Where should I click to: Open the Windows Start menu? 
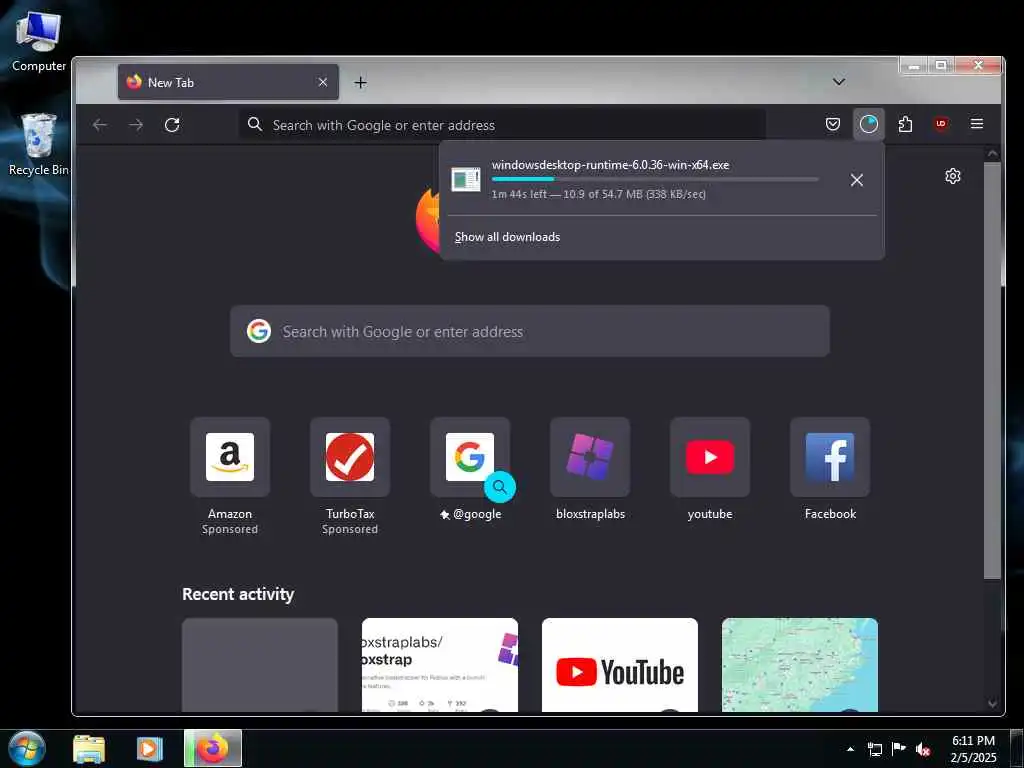tap(27, 749)
